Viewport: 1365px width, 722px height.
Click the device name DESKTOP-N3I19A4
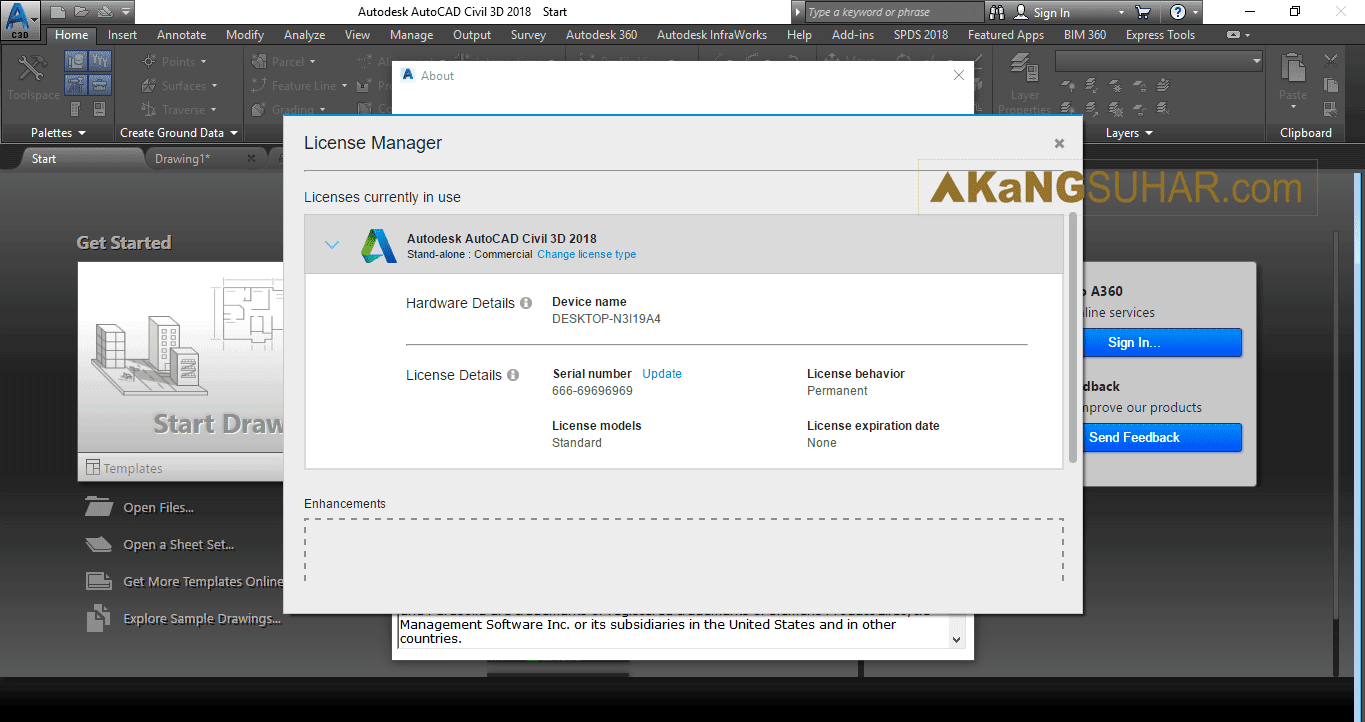(606, 319)
